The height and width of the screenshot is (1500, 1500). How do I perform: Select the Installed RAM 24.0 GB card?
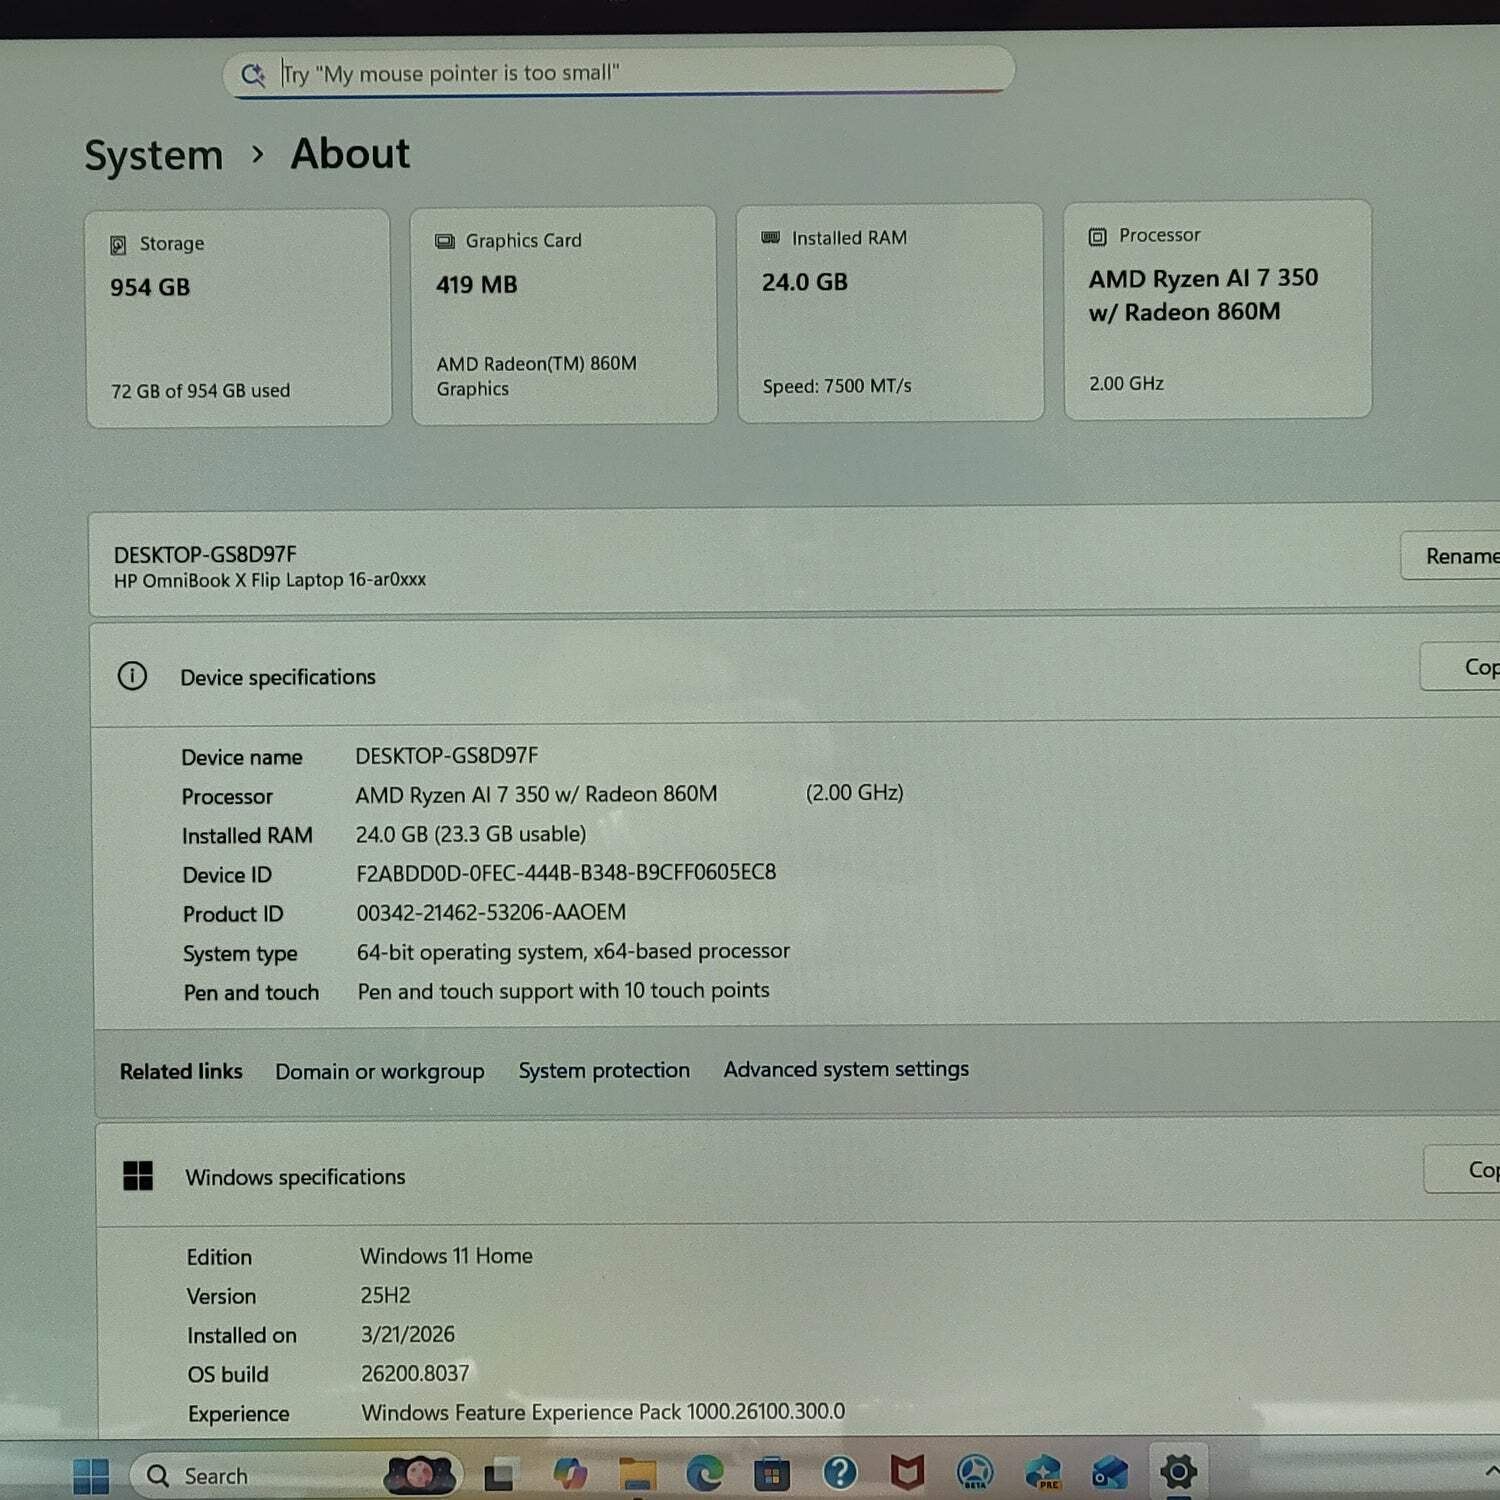click(890, 313)
